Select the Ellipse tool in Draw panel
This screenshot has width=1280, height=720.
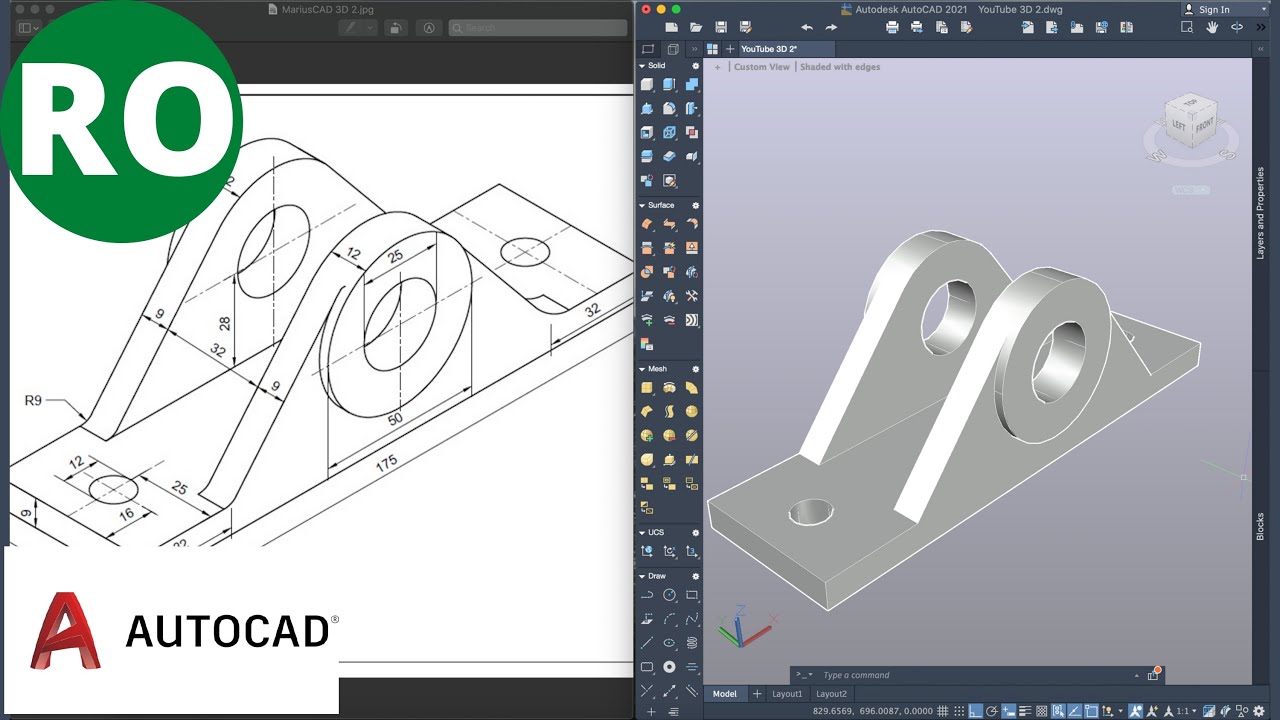tap(669, 643)
